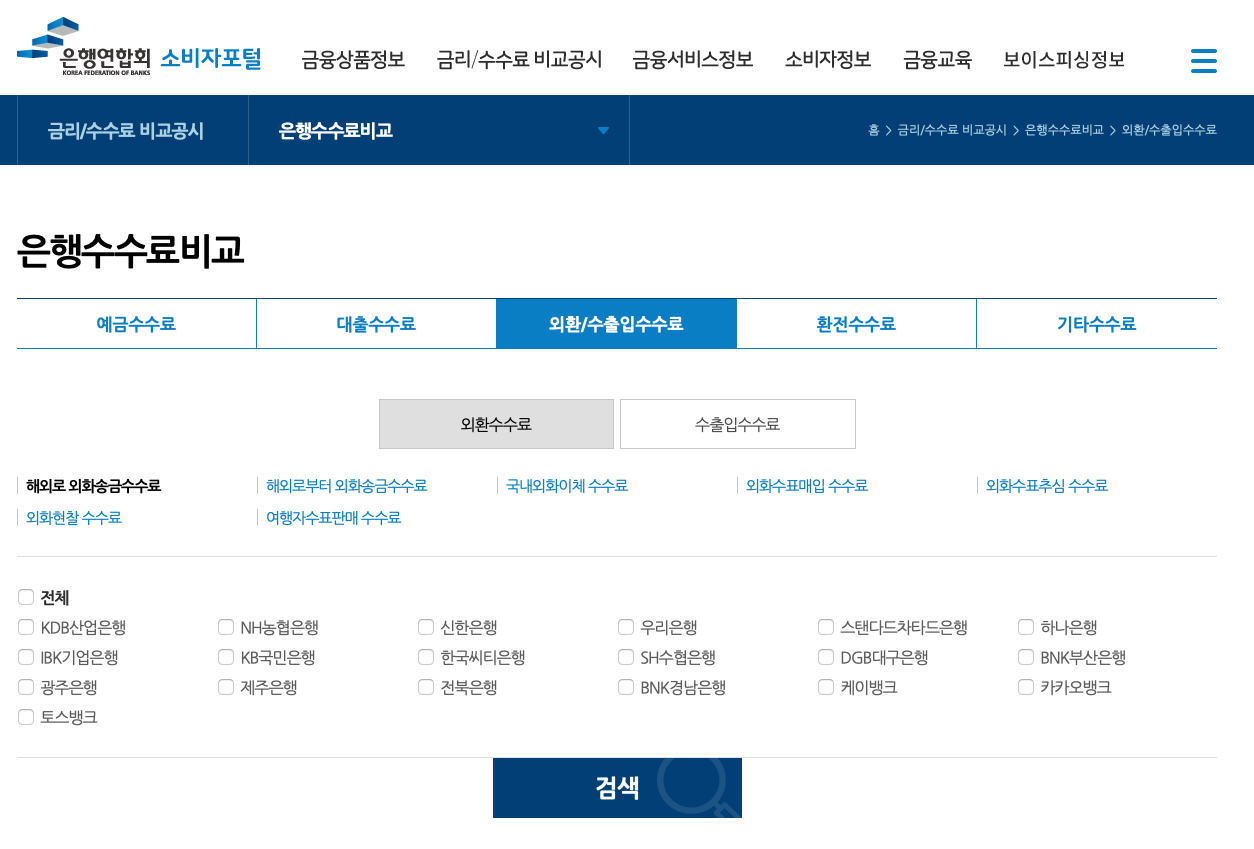The height and width of the screenshot is (849, 1254).
Task: Switch to the 환전수수료 tab
Action: pos(856,323)
